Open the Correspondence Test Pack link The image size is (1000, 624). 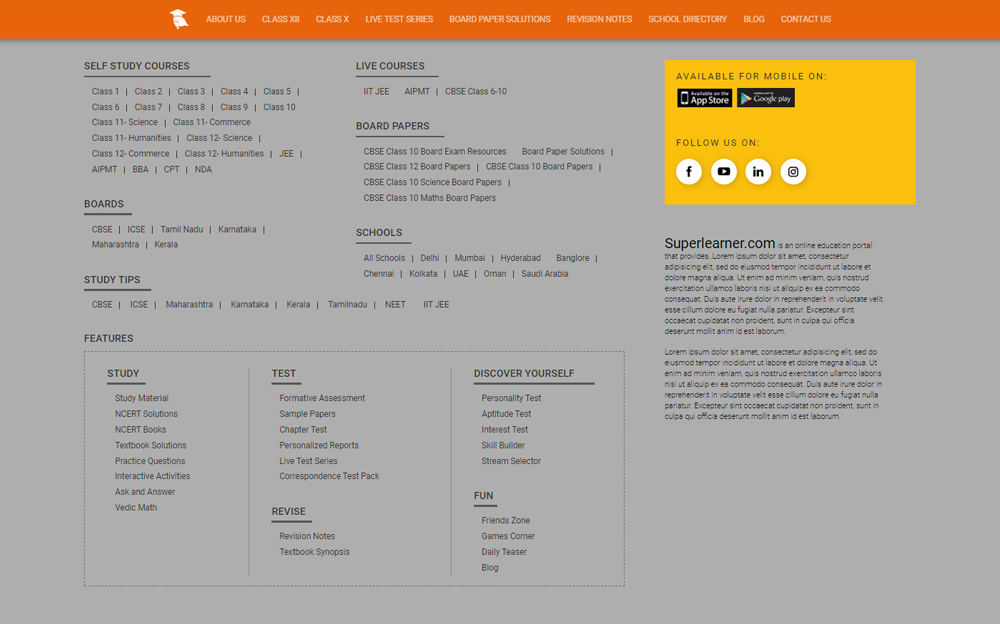[x=329, y=476]
